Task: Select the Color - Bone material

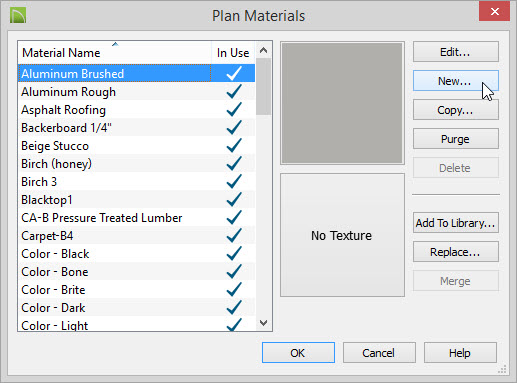Action: coord(137,272)
